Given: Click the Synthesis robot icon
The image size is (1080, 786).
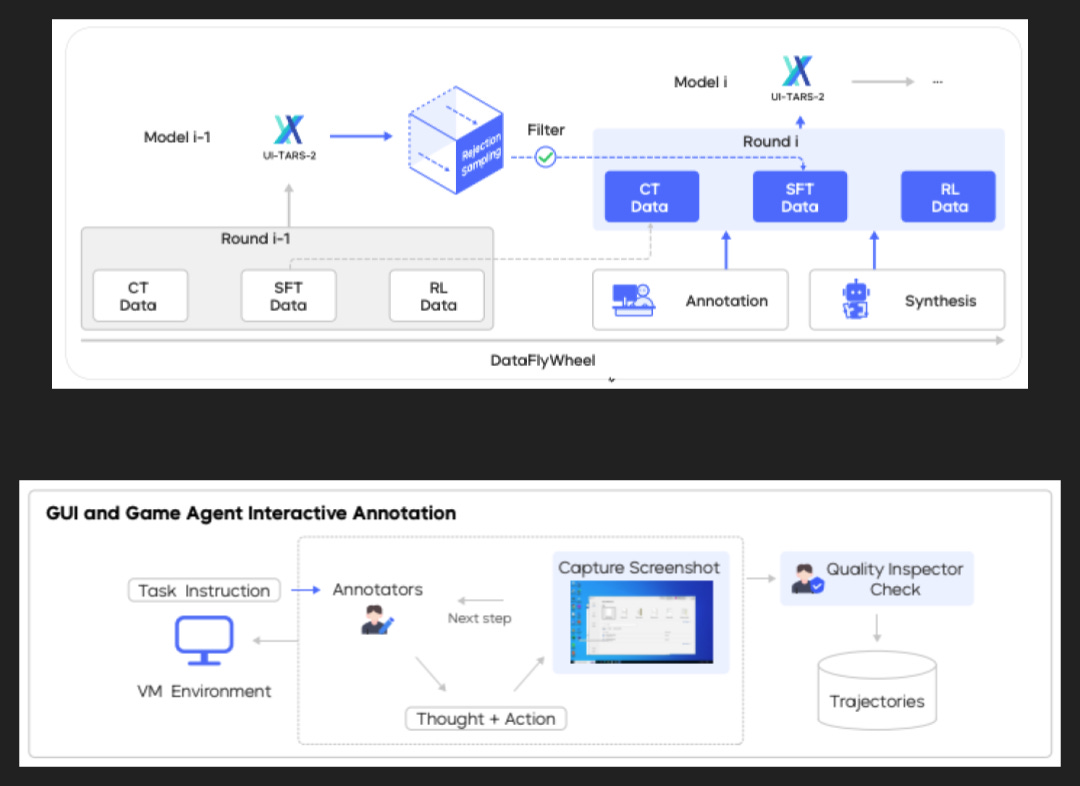Looking at the screenshot, I should click(855, 299).
